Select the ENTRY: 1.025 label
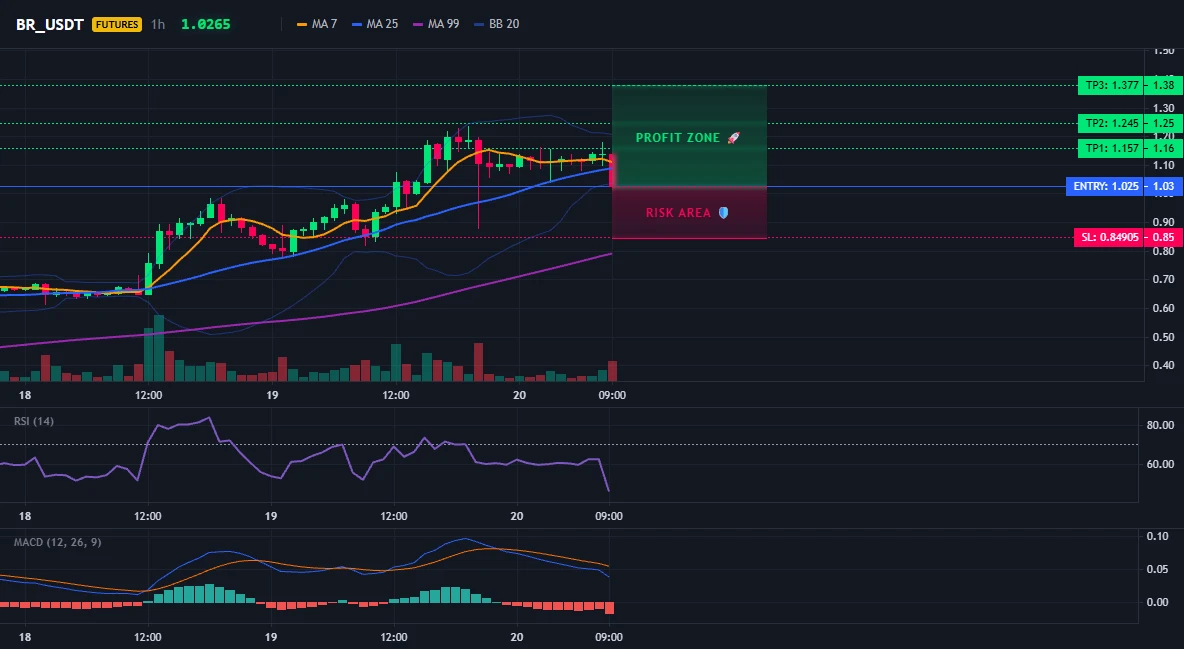1184x649 pixels. click(1105, 186)
